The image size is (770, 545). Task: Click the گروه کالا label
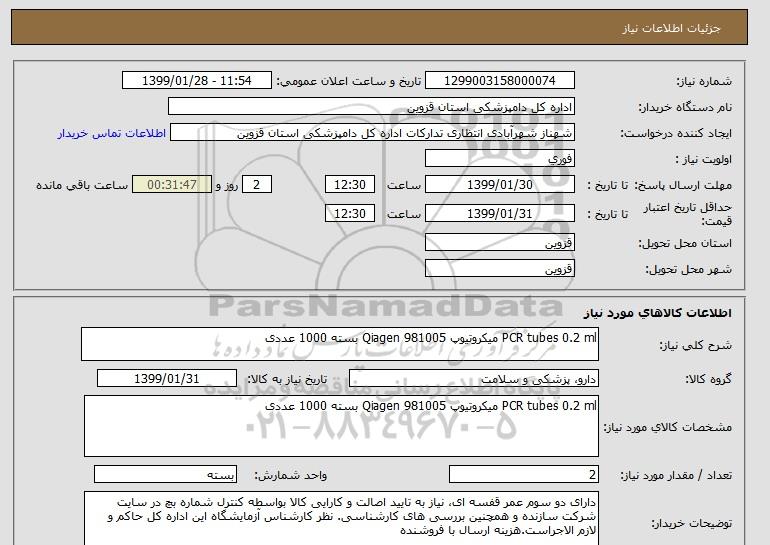pyautogui.click(x=709, y=379)
